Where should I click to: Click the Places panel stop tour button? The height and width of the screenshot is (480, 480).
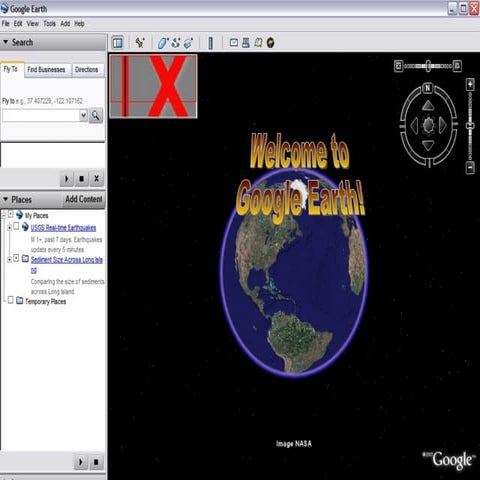(x=96, y=462)
